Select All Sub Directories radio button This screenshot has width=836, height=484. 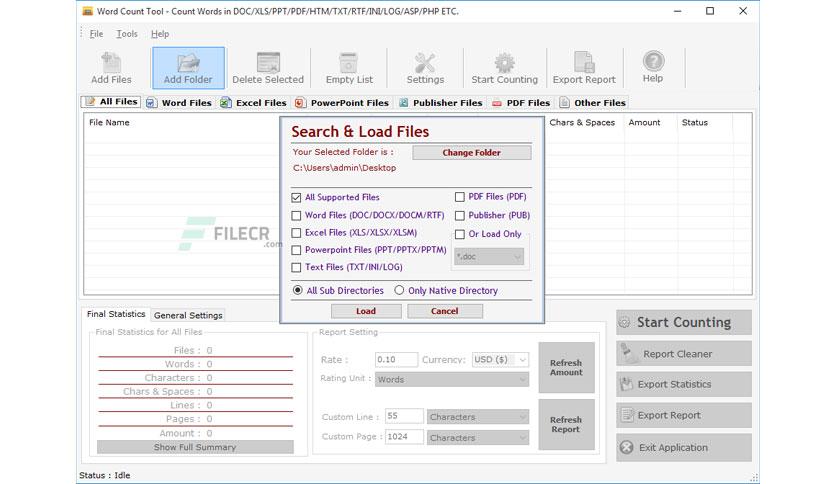click(x=298, y=291)
